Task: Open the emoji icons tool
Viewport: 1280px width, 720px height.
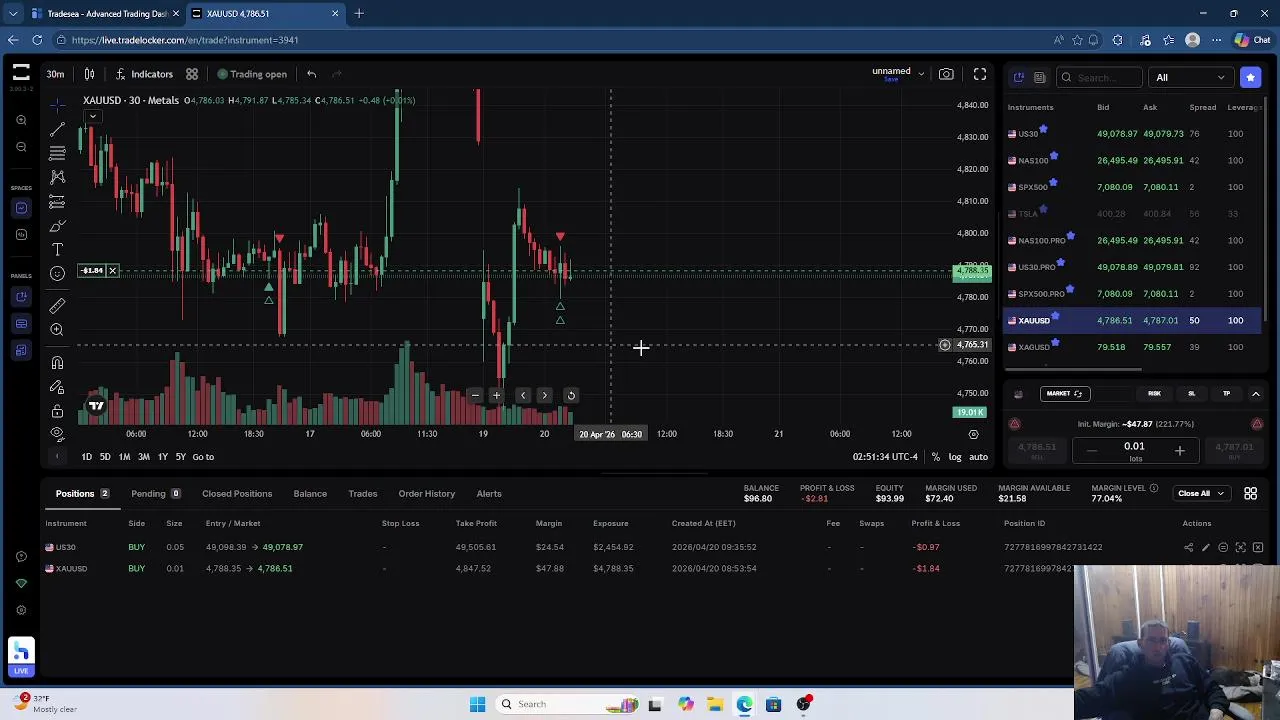Action: (57, 273)
